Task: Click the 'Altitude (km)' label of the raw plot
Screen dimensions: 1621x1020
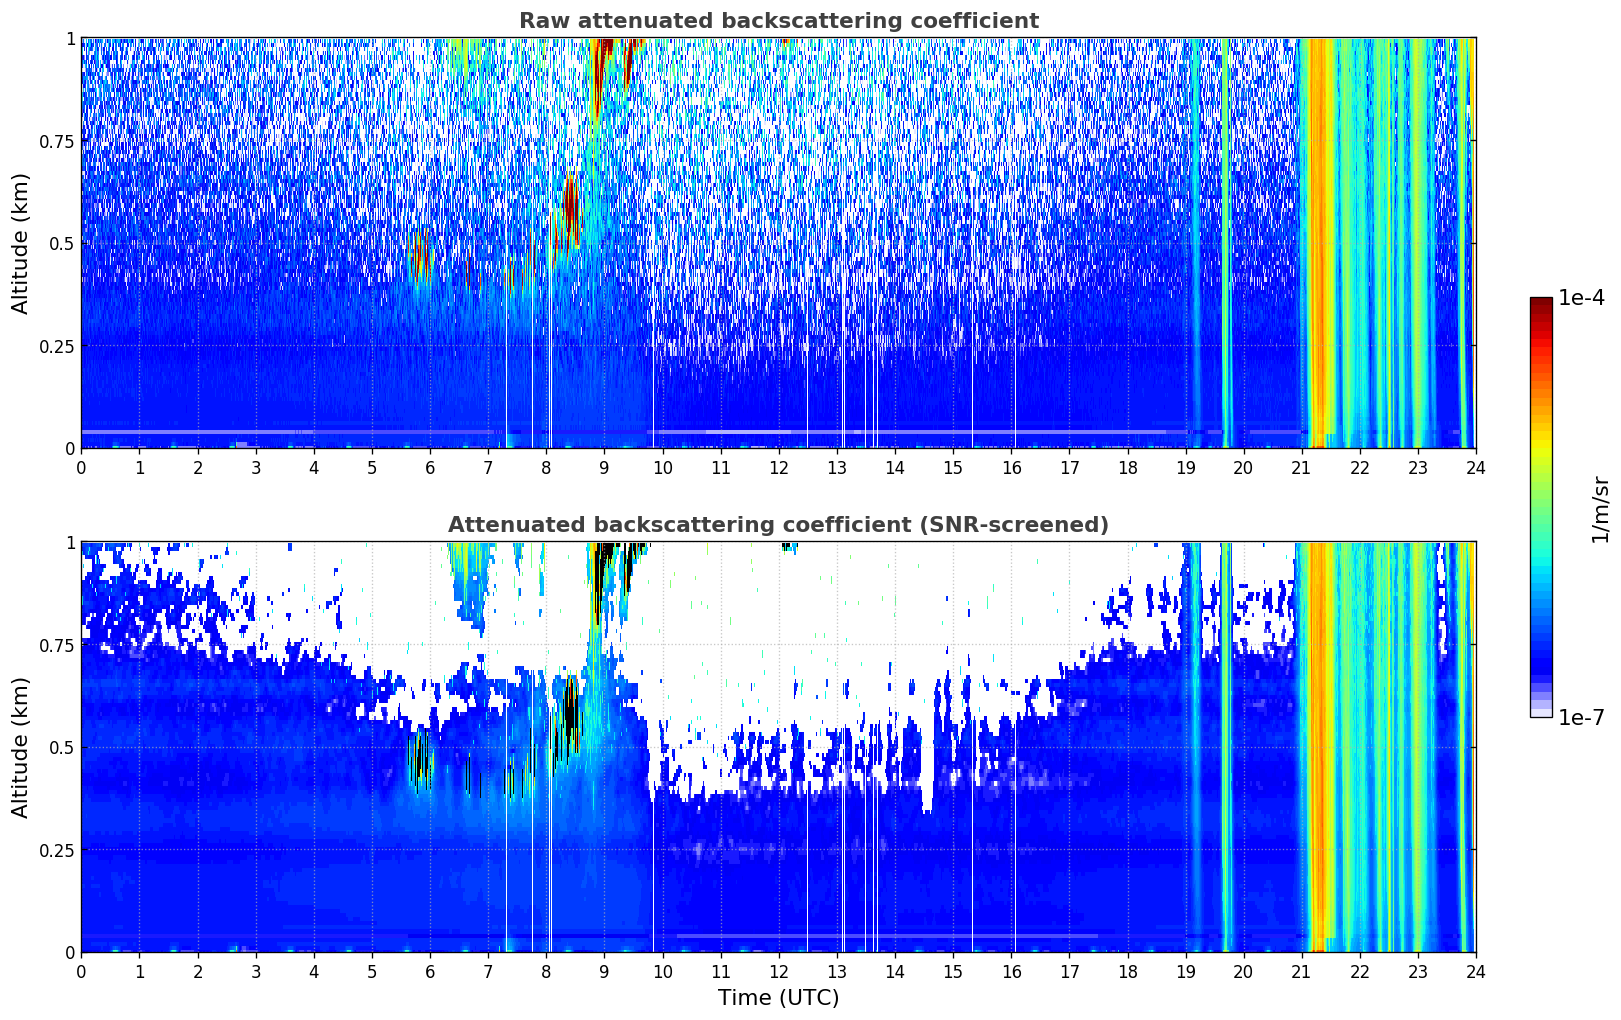Action: (21, 243)
